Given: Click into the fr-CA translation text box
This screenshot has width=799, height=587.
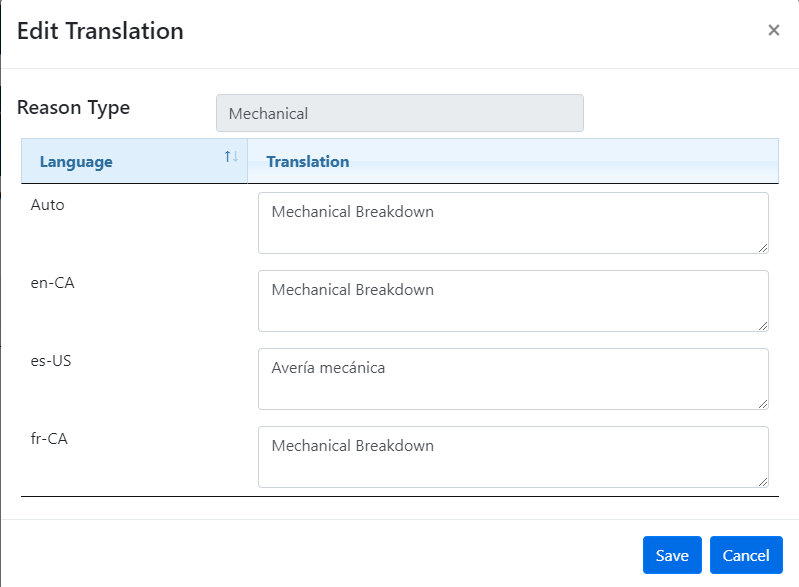Looking at the screenshot, I should (512, 457).
